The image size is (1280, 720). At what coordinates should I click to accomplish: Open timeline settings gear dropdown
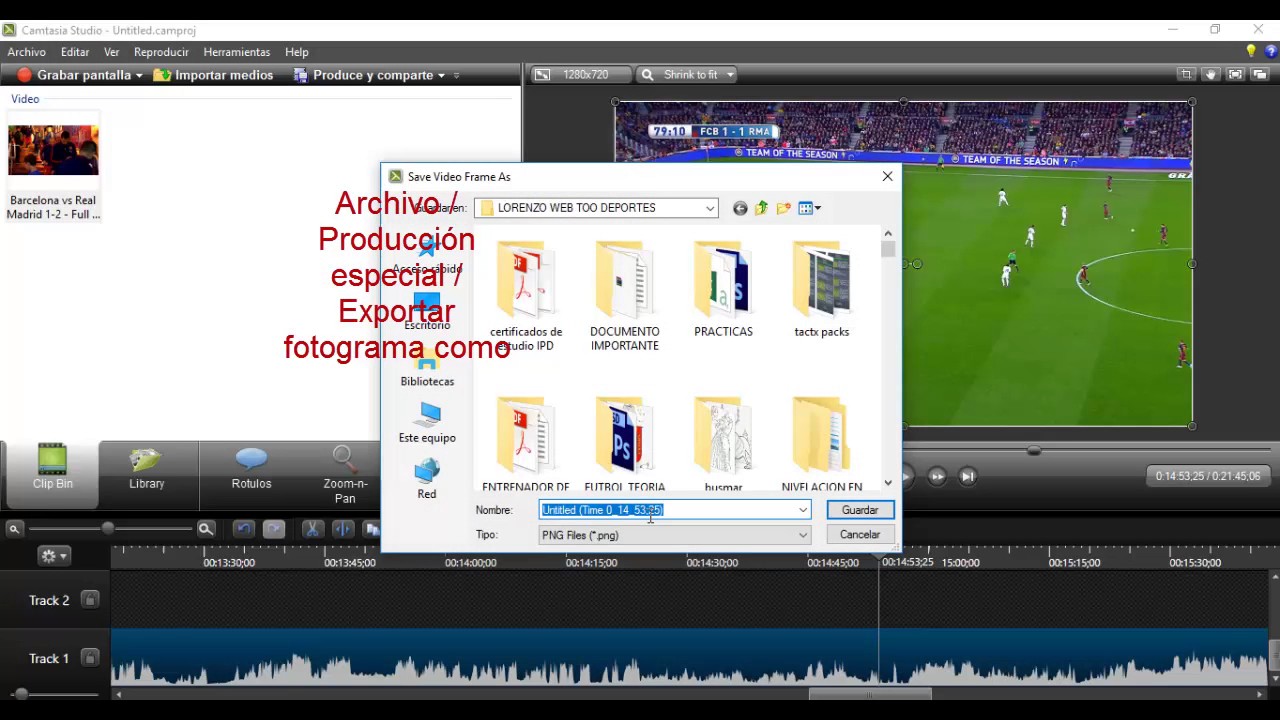click(x=53, y=556)
